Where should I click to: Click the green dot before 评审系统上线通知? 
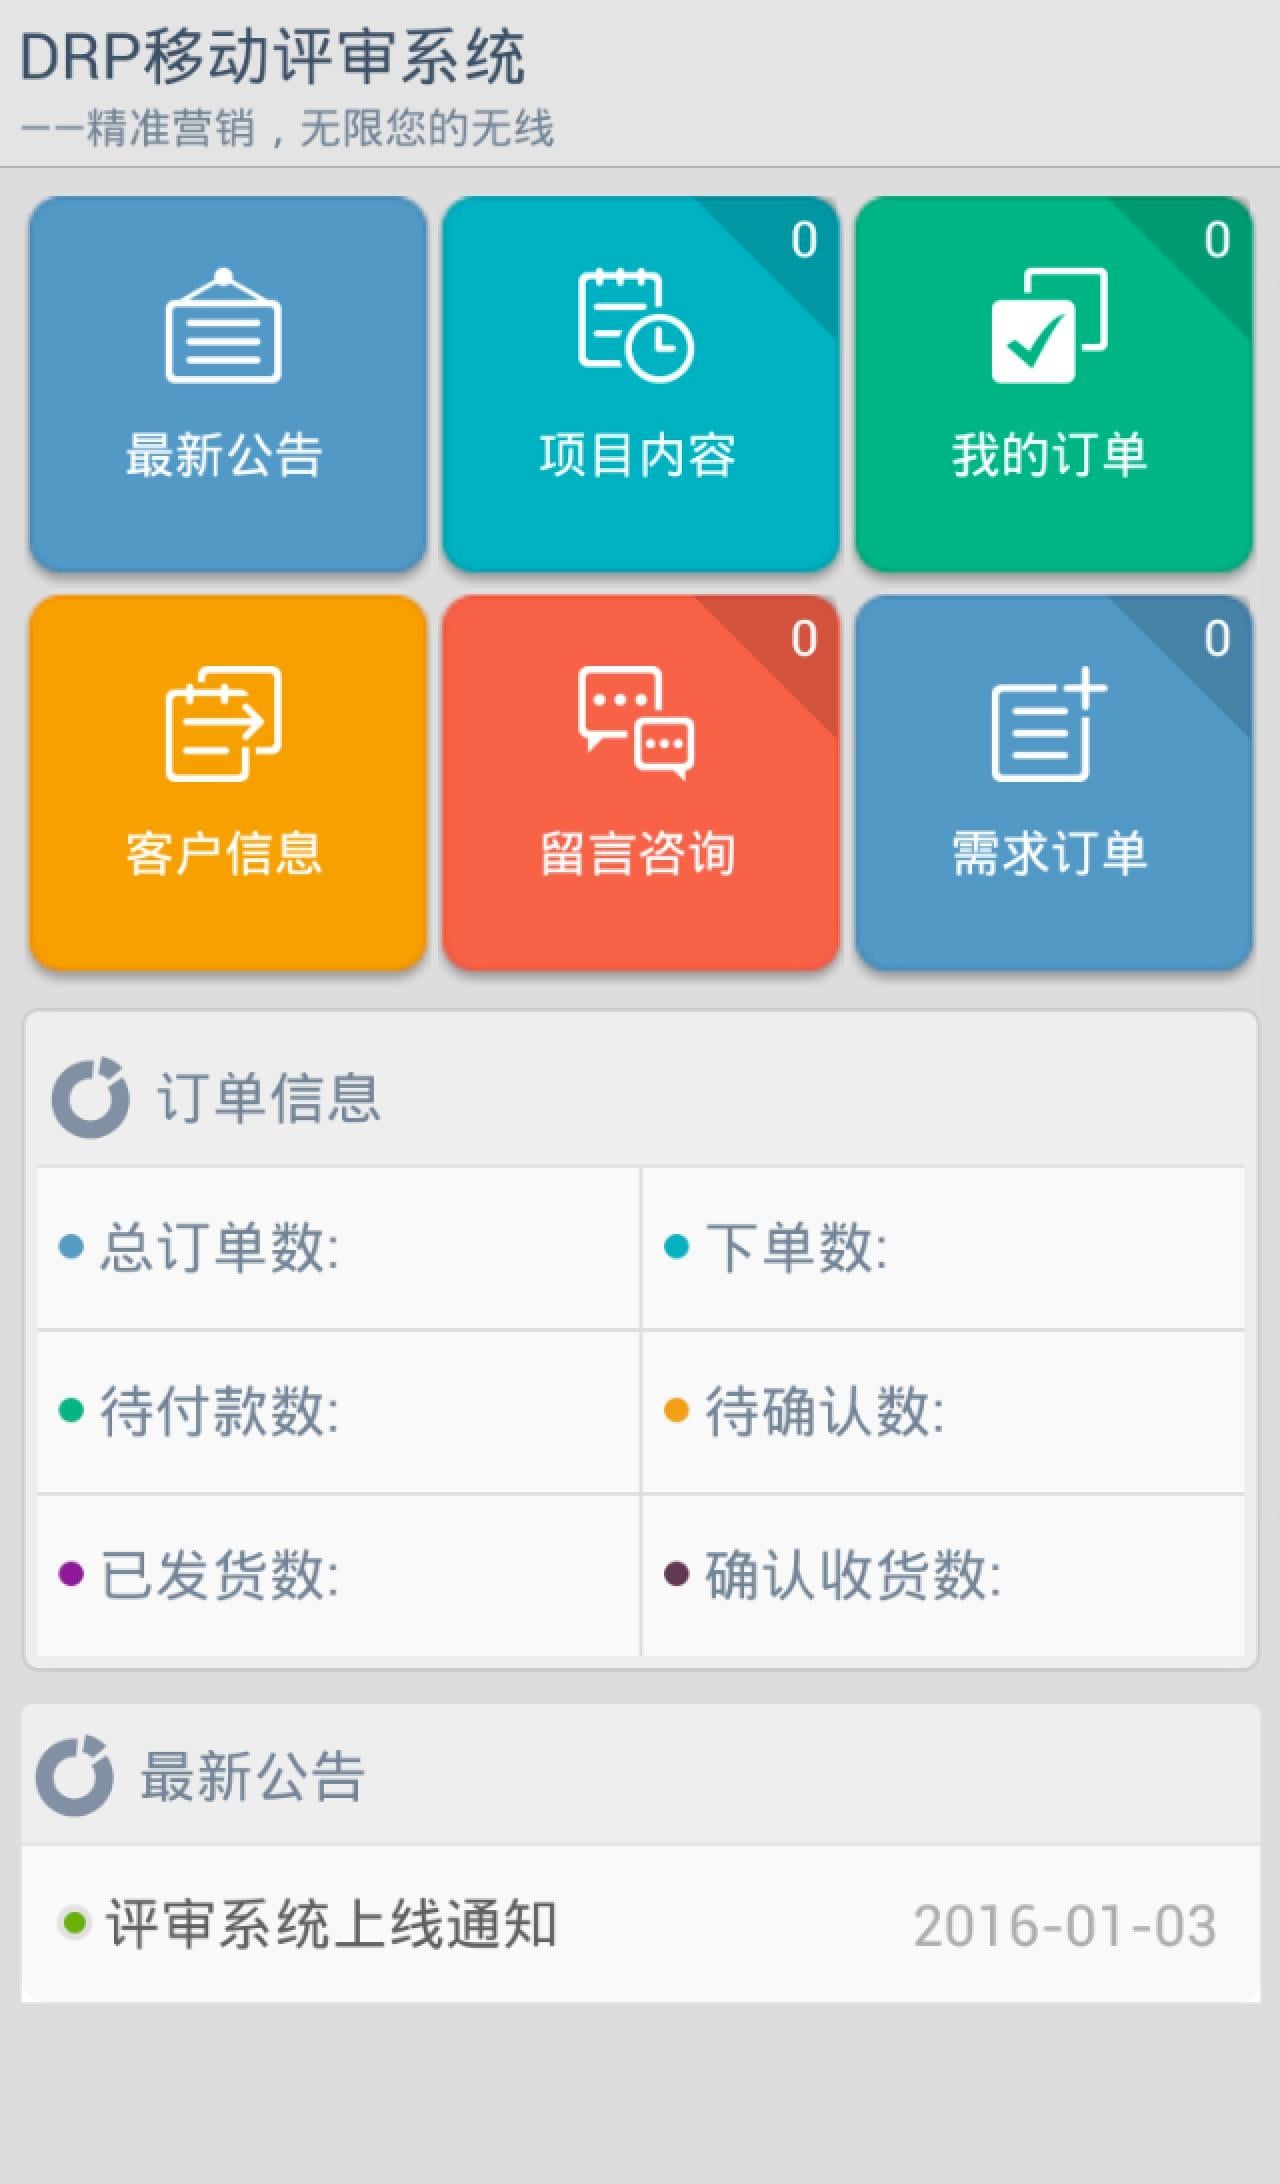74,1922
